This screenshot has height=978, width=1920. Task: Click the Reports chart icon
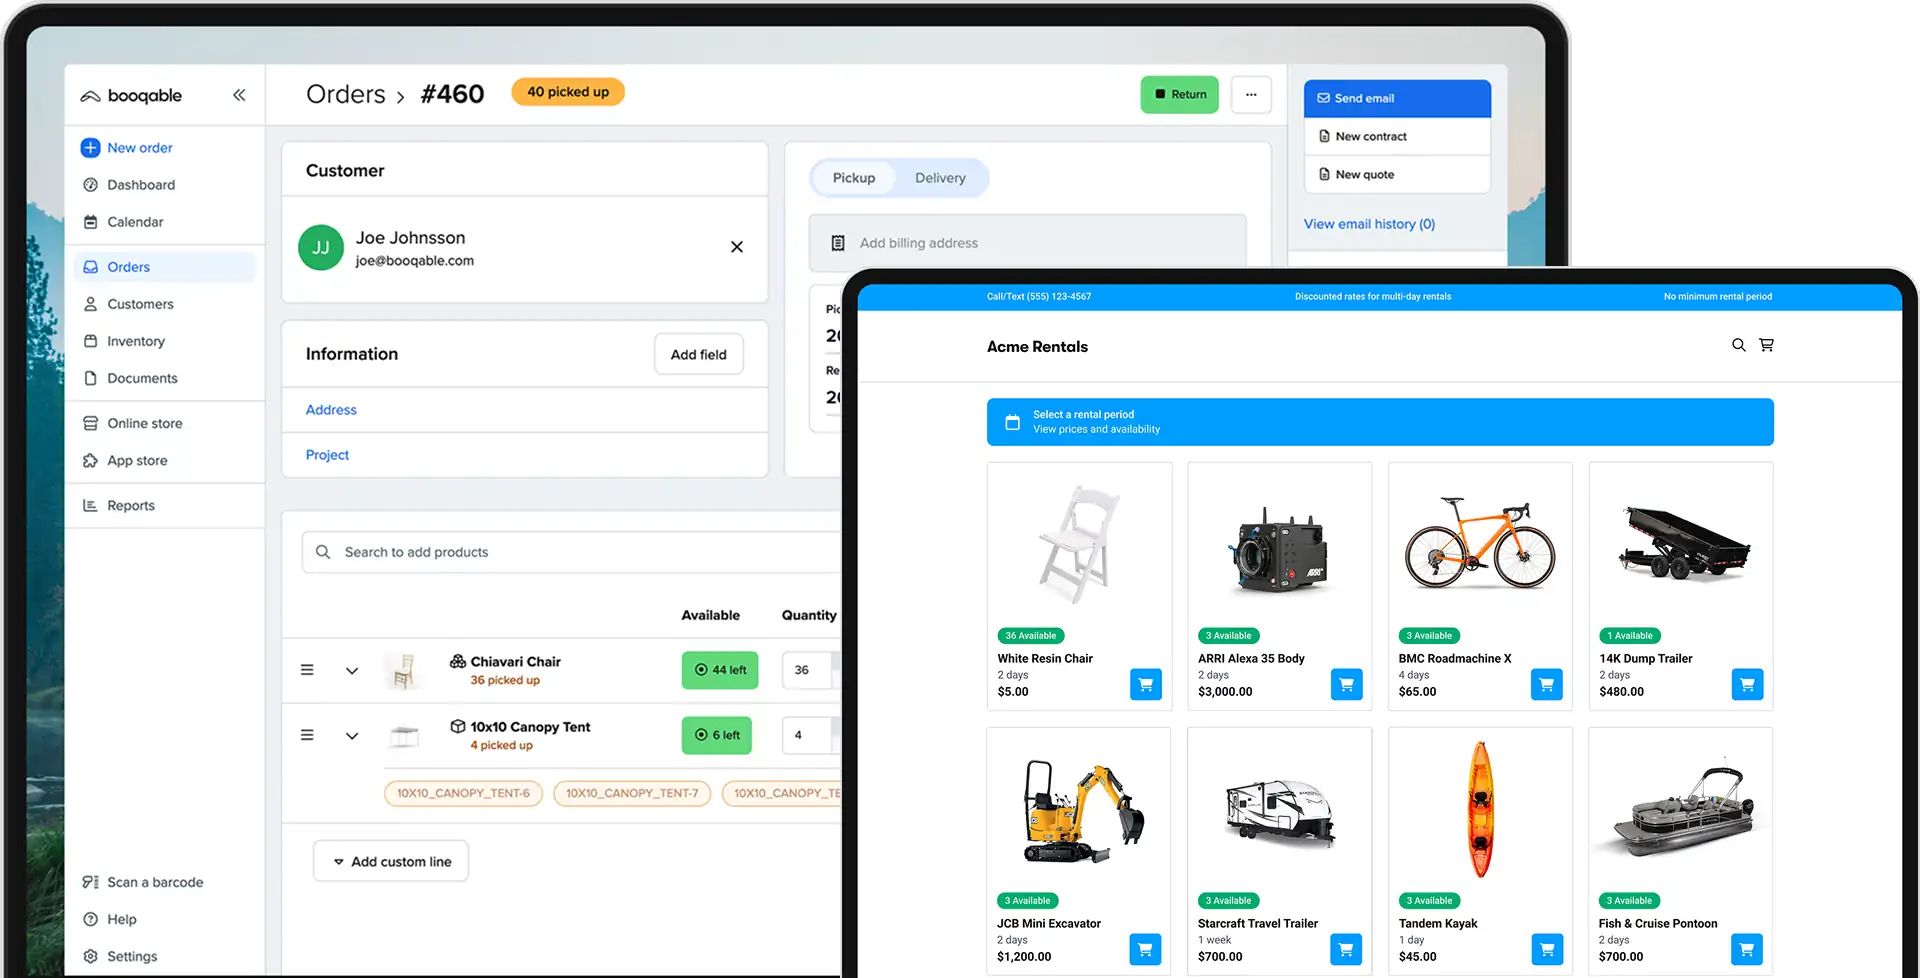[x=90, y=505]
